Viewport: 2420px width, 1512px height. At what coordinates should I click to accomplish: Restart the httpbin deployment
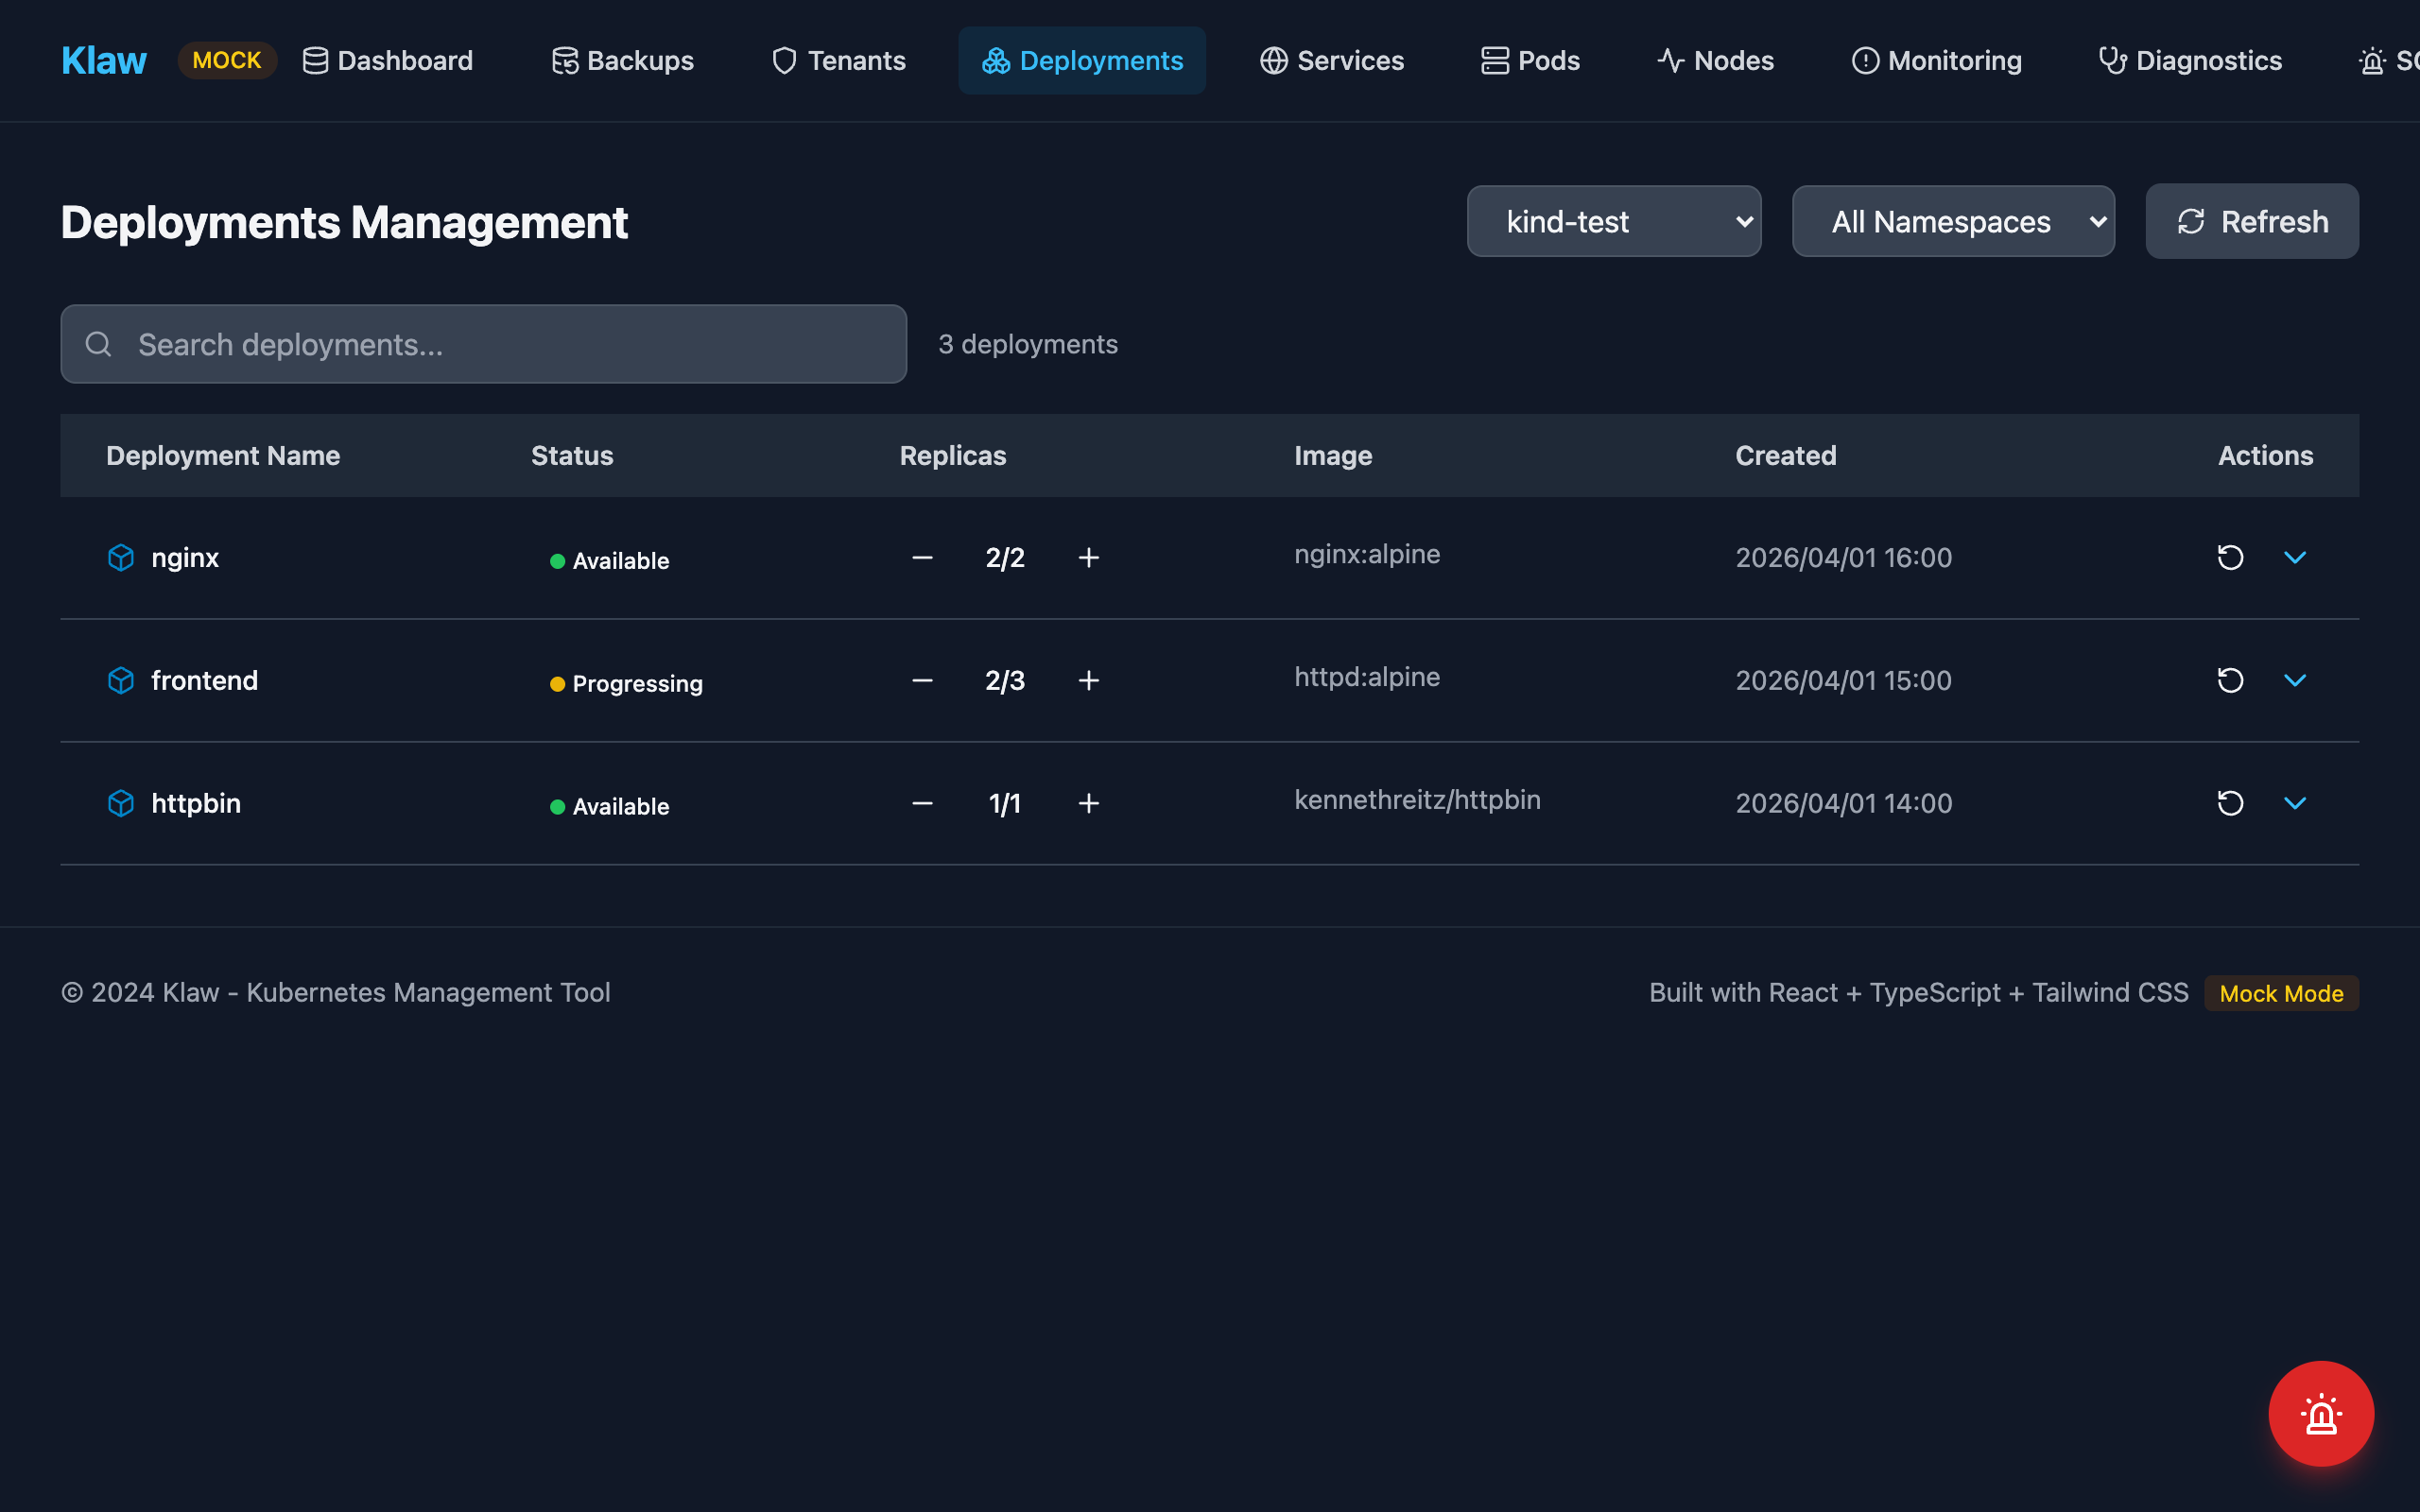tap(2230, 803)
